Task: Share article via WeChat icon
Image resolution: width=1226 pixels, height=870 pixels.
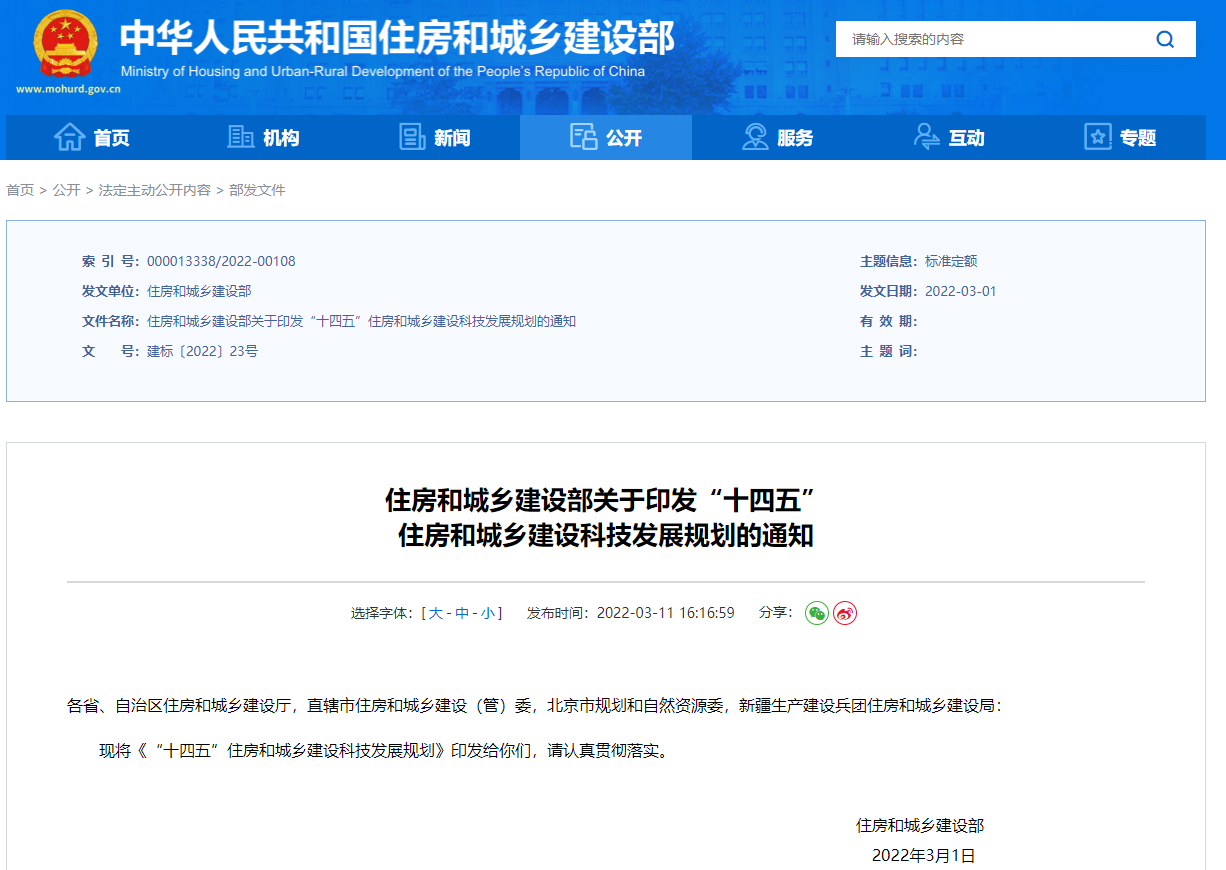Action: pos(817,613)
